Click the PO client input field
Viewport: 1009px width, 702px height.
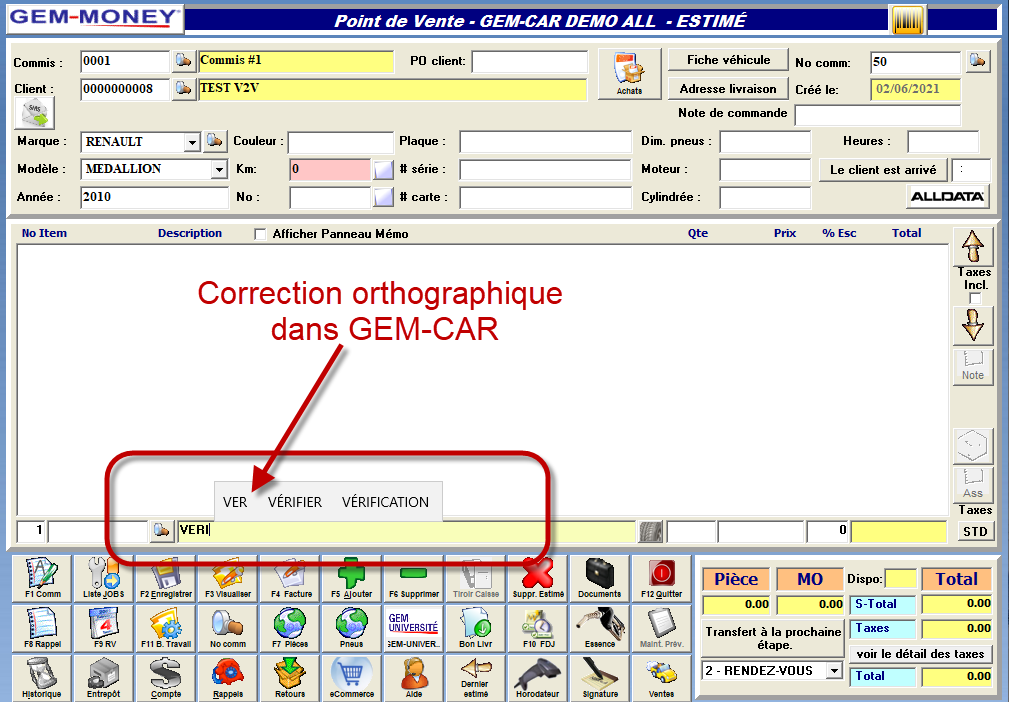[530, 62]
